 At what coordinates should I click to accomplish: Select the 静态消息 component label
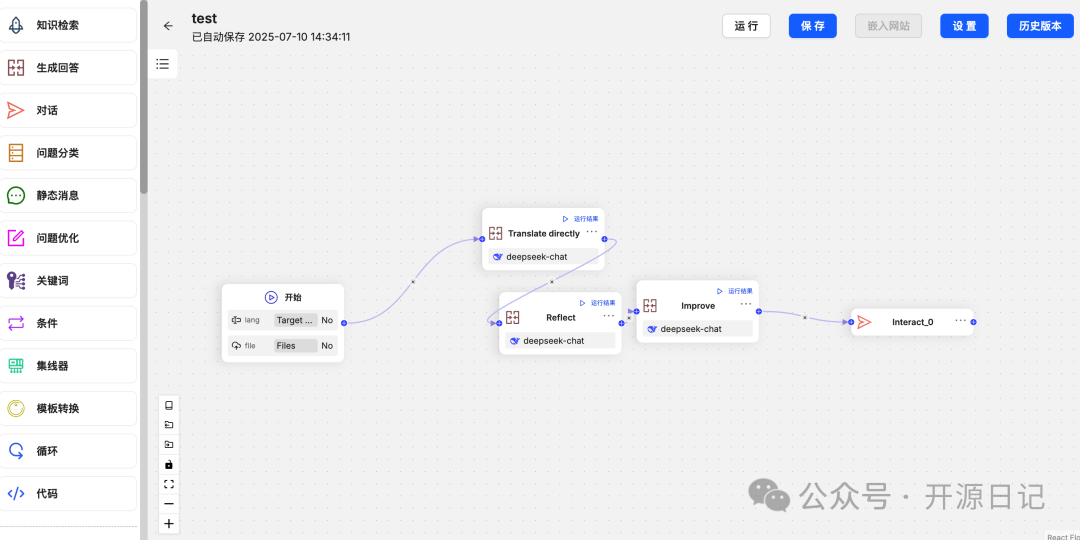(x=58, y=196)
